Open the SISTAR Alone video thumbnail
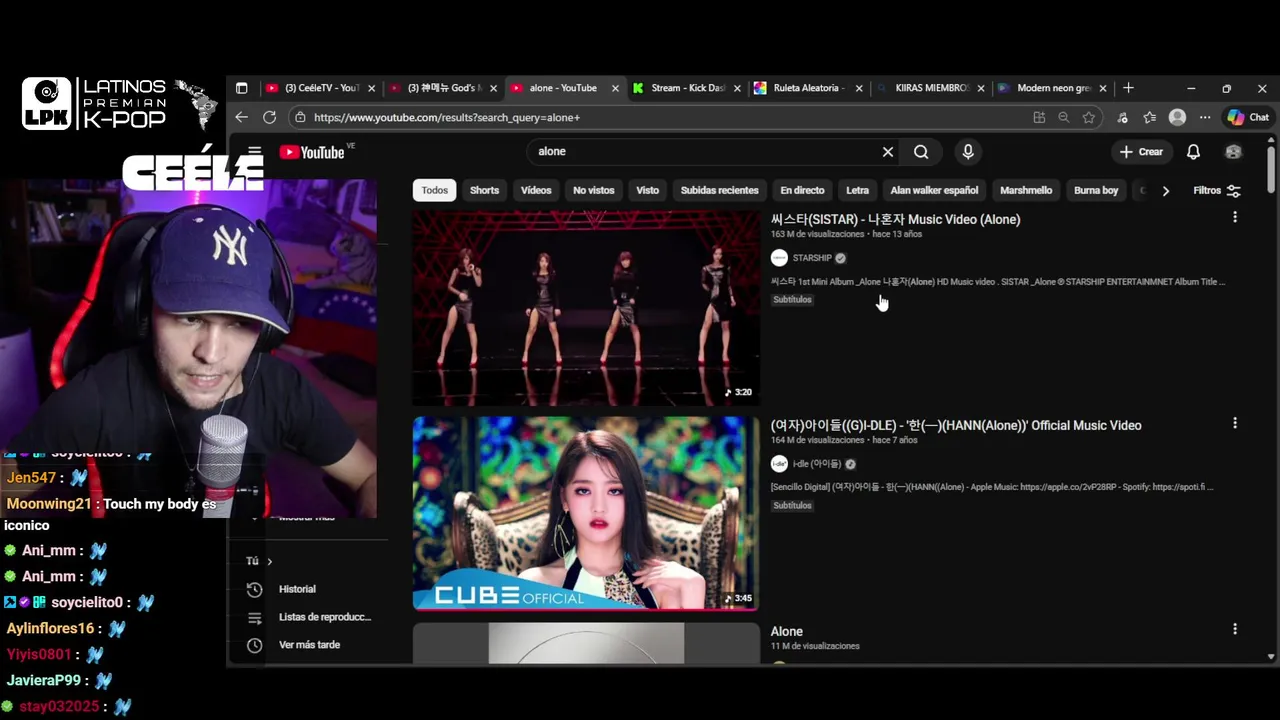The width and height of the screenshot is (1280, 720). coord(586,307)
